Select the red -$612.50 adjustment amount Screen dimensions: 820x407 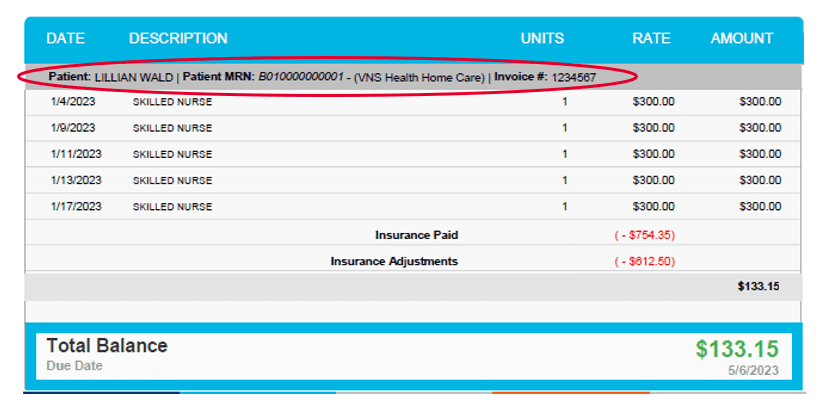point(645,261)
